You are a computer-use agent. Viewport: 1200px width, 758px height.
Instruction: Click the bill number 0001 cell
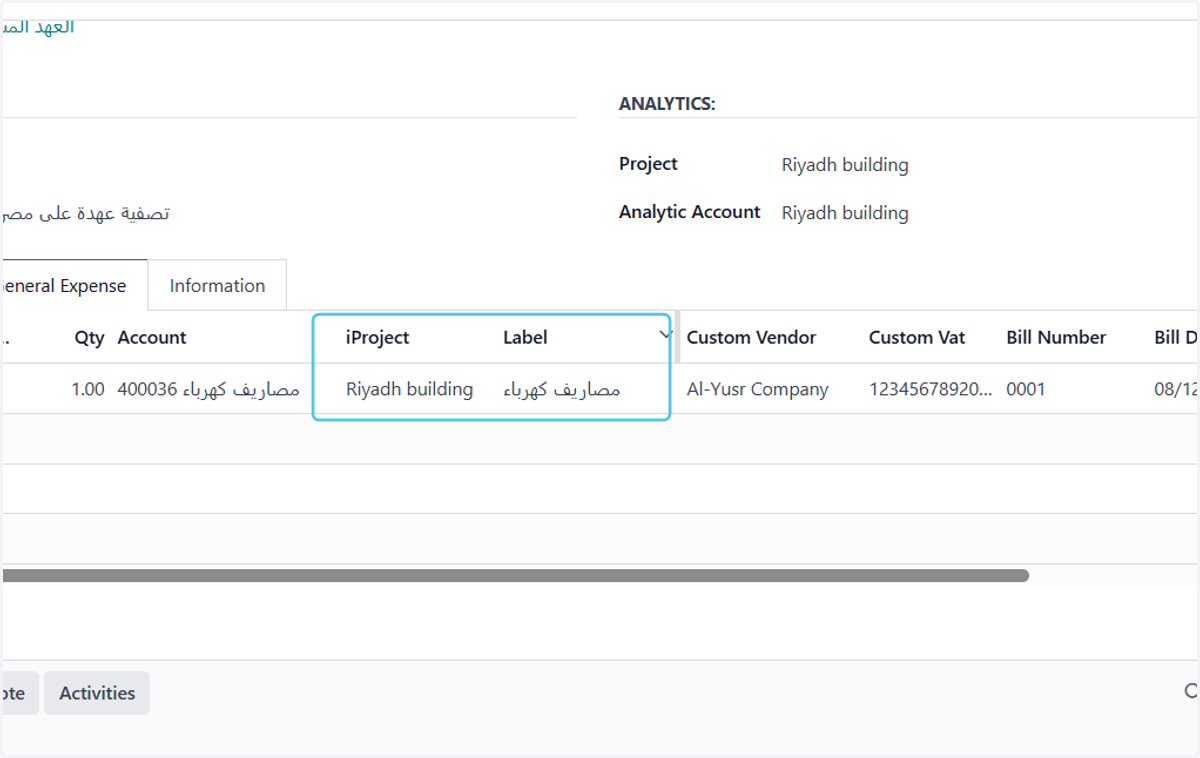[x=1025, y=389]
